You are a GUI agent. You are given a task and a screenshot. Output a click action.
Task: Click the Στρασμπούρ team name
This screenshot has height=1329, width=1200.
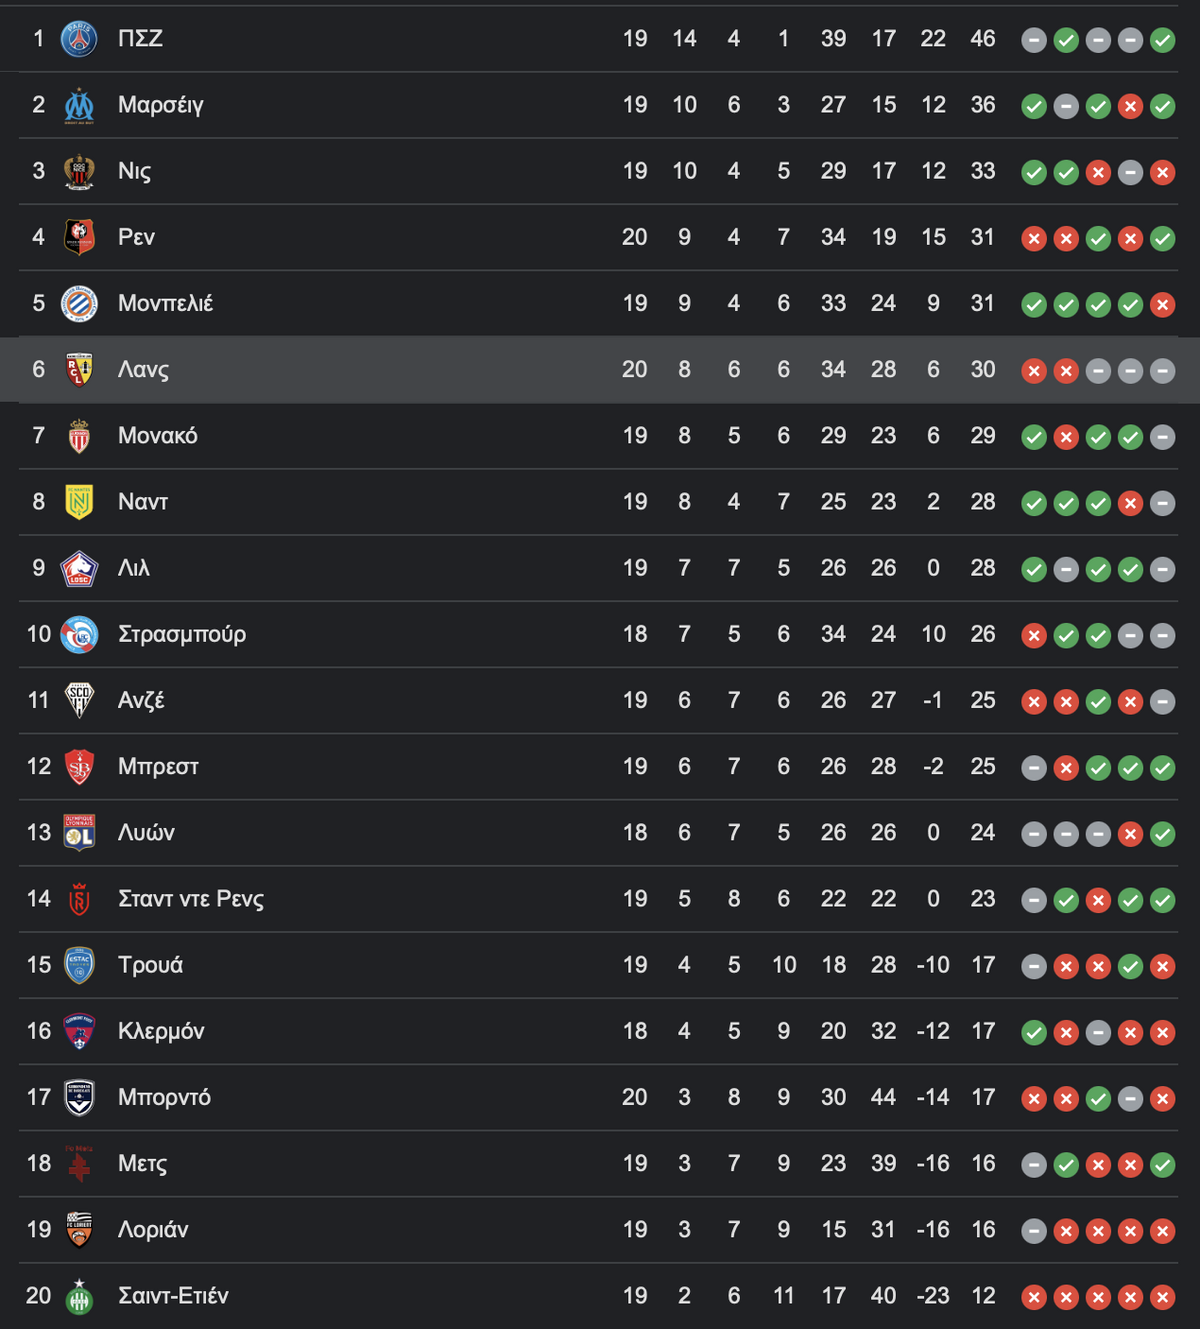pyautogui.click(x=182, y=635)
